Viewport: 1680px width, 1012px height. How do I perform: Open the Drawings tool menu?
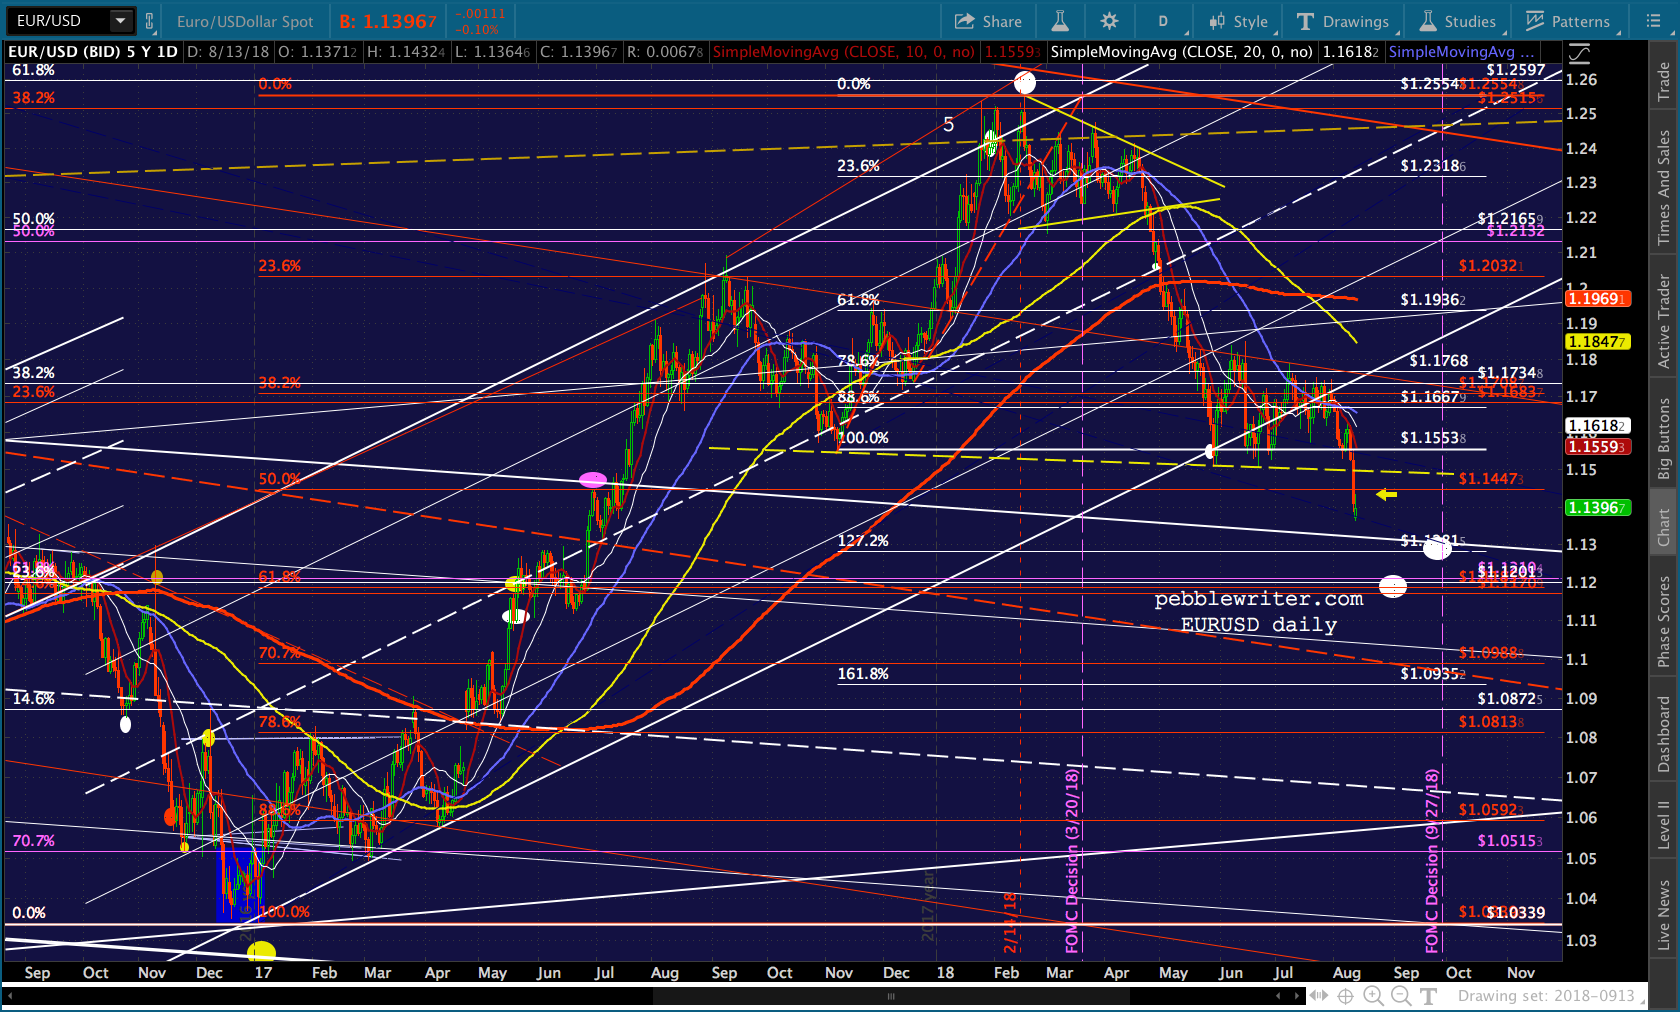click(x=1343, y=21)
